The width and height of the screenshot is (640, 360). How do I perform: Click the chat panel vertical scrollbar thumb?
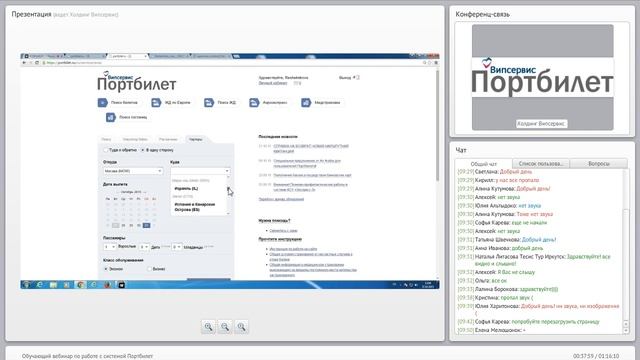[627, 263]
